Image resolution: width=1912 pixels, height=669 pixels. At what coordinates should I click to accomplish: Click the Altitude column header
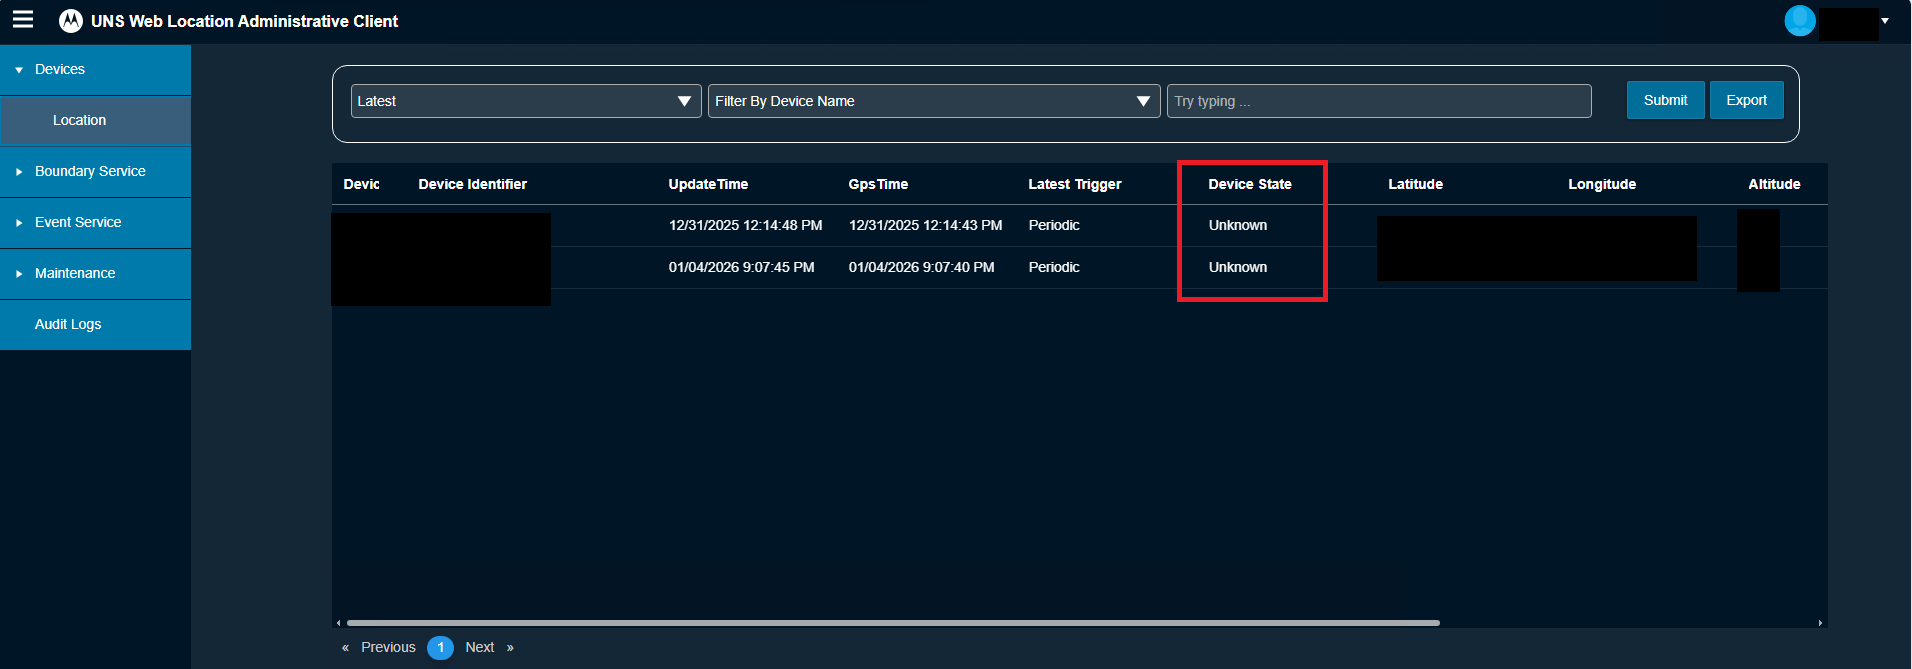tap(1774, 184)
